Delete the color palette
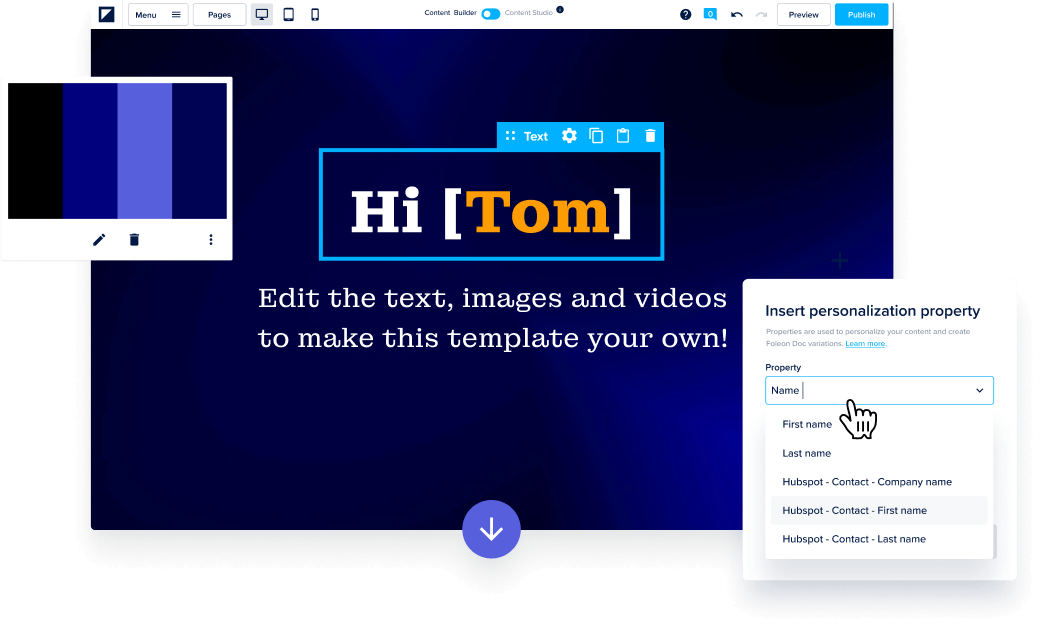1044x631 pixels. pos(134,240)
